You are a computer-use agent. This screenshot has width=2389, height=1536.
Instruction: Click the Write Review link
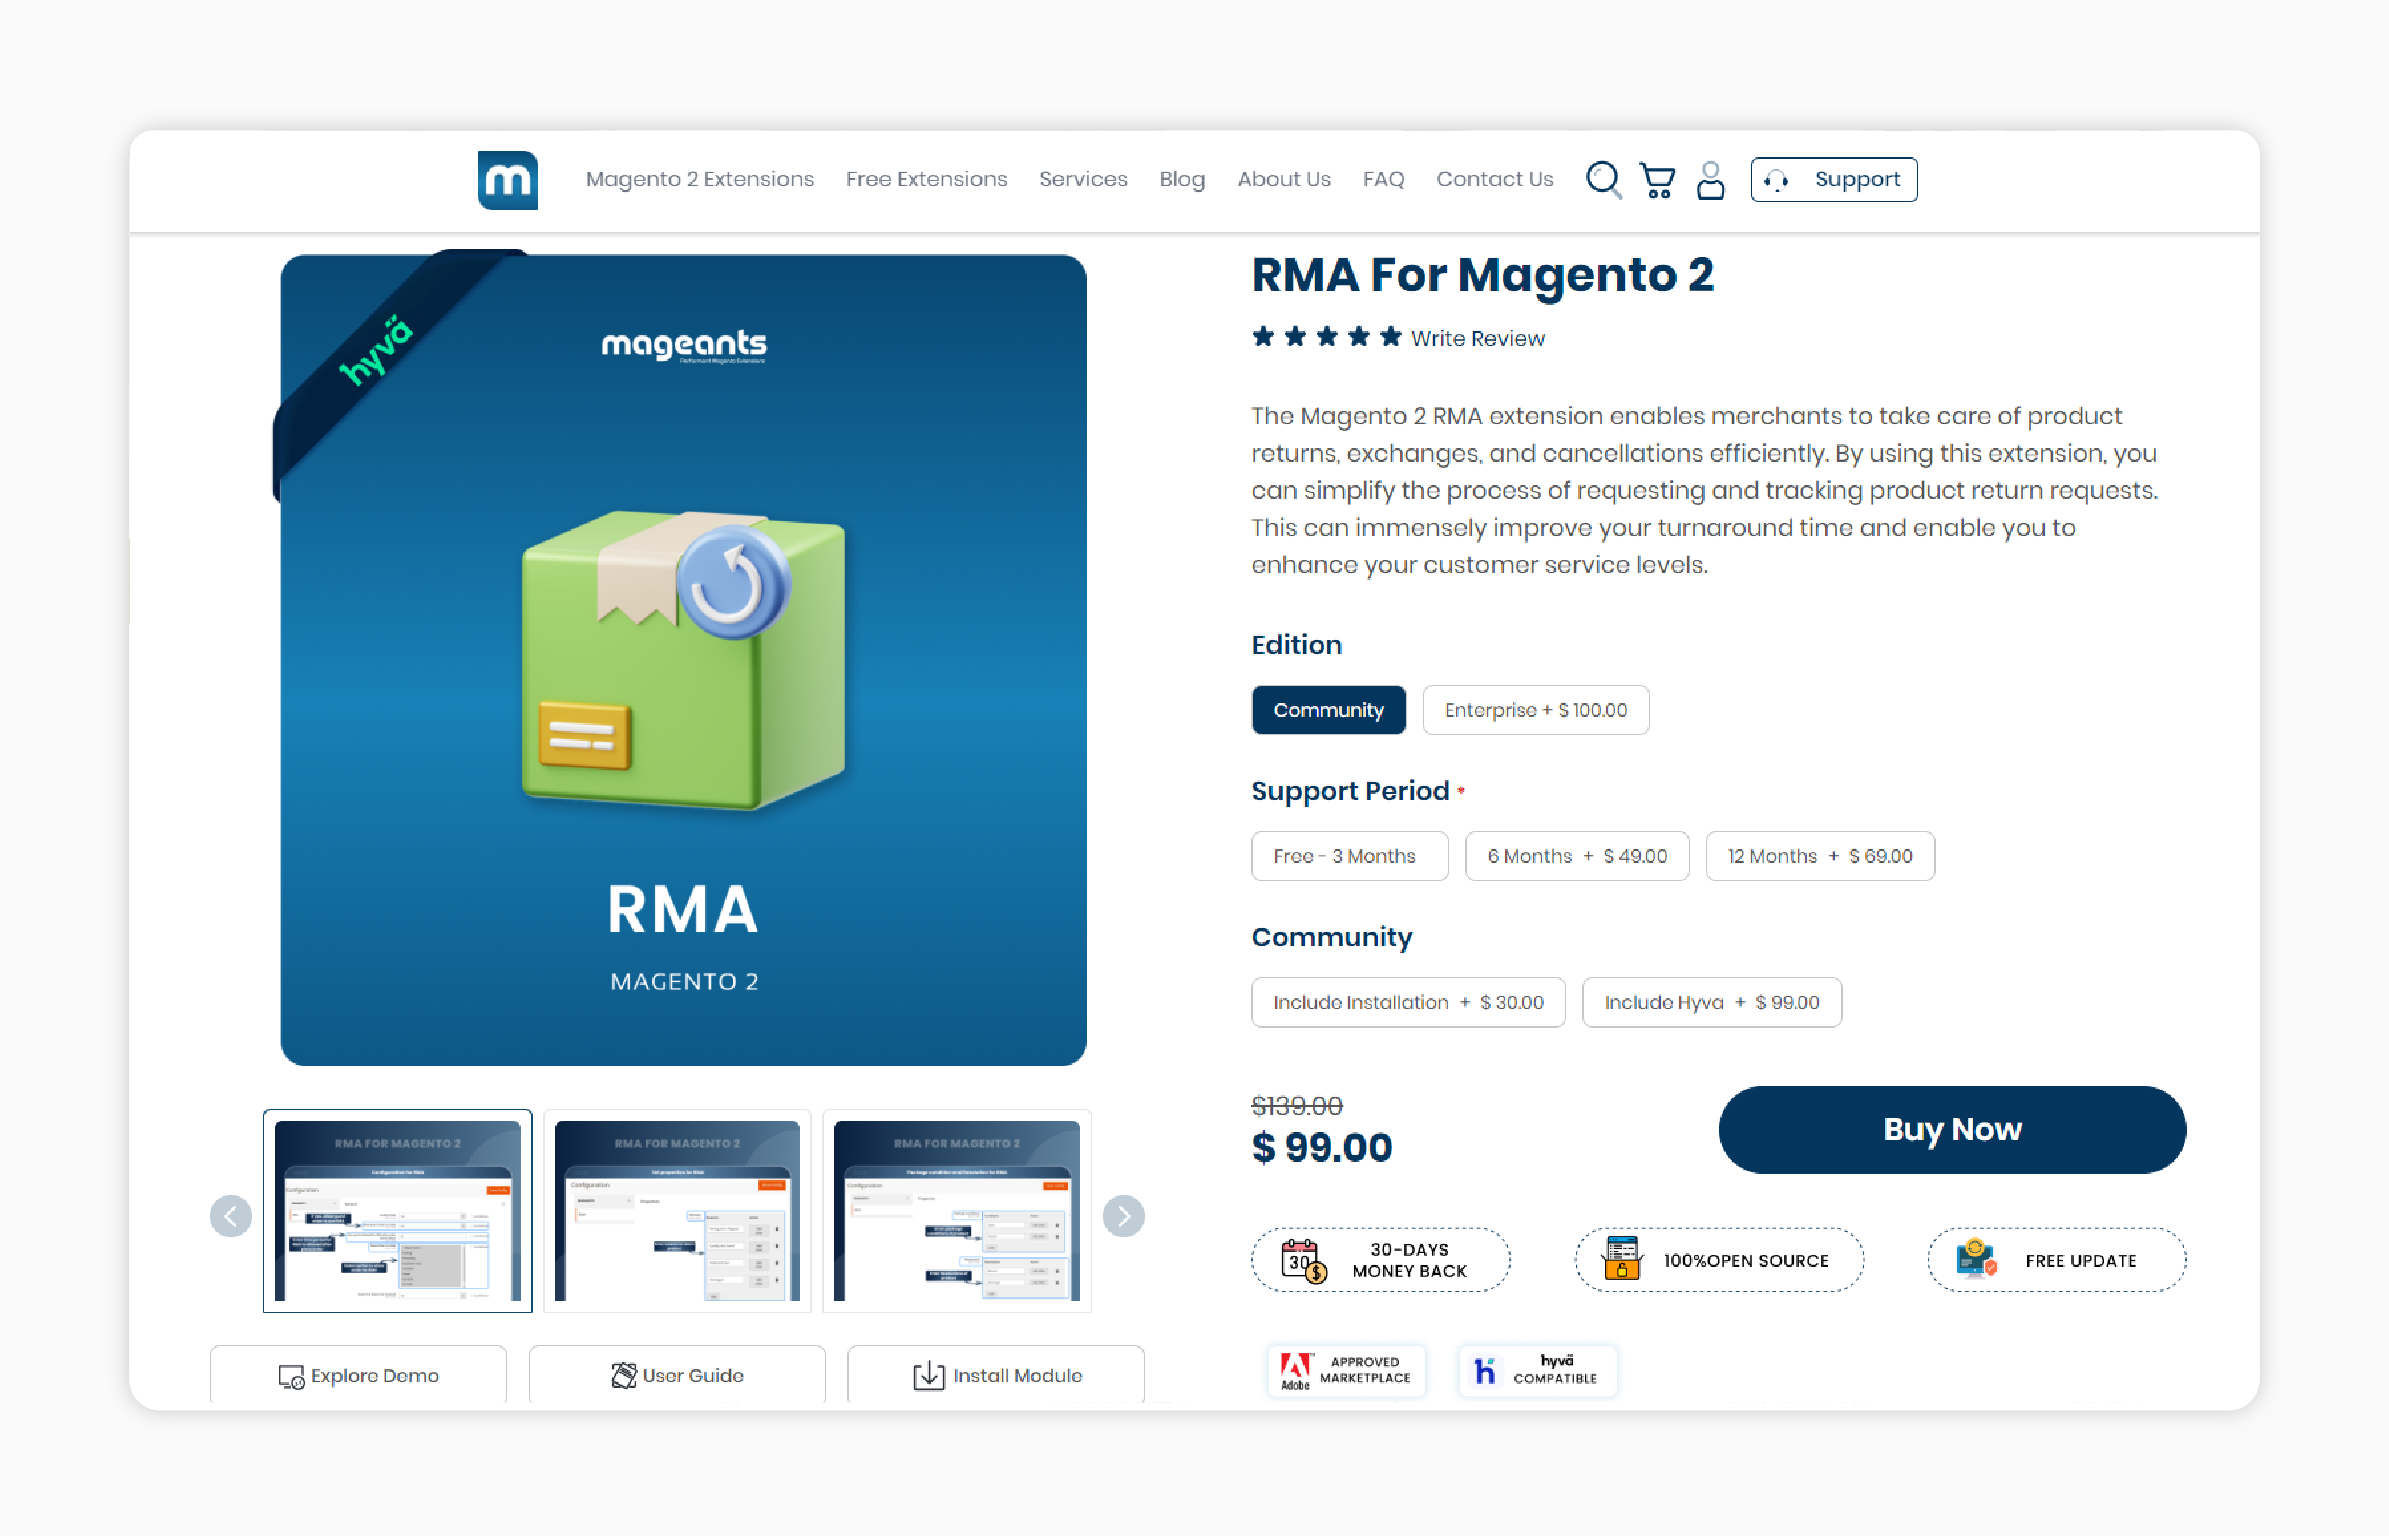point(1478,338)
